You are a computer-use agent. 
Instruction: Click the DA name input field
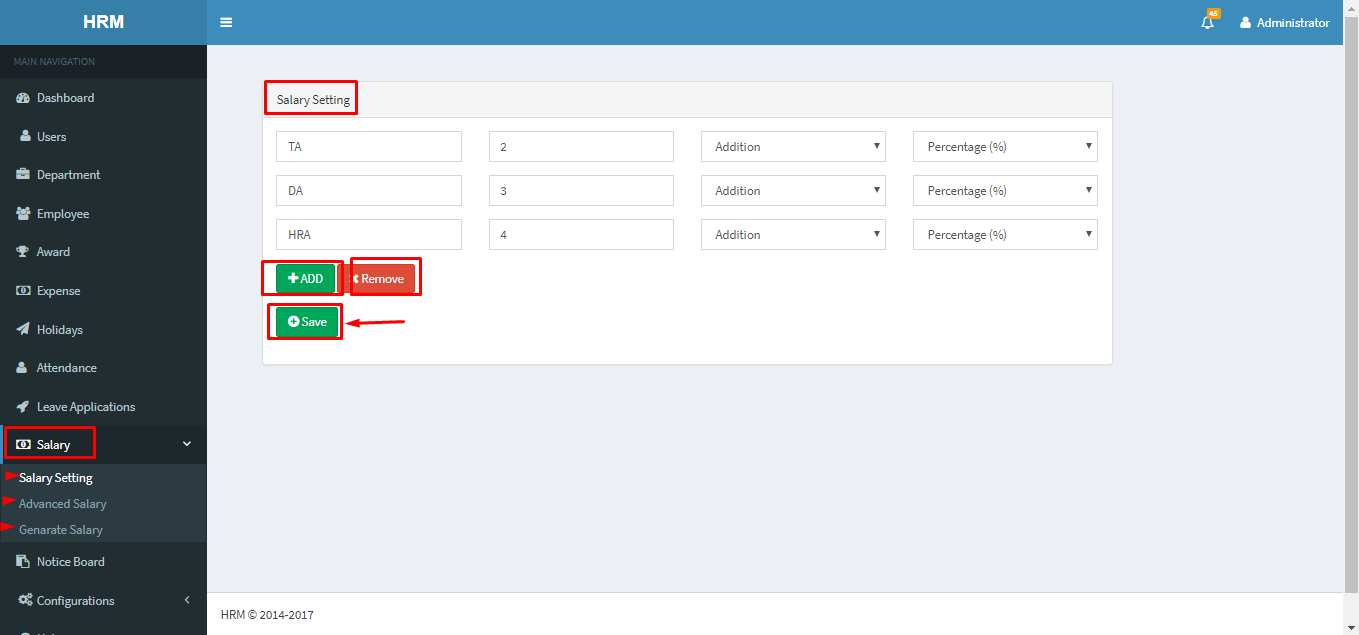tap(369, 190)
